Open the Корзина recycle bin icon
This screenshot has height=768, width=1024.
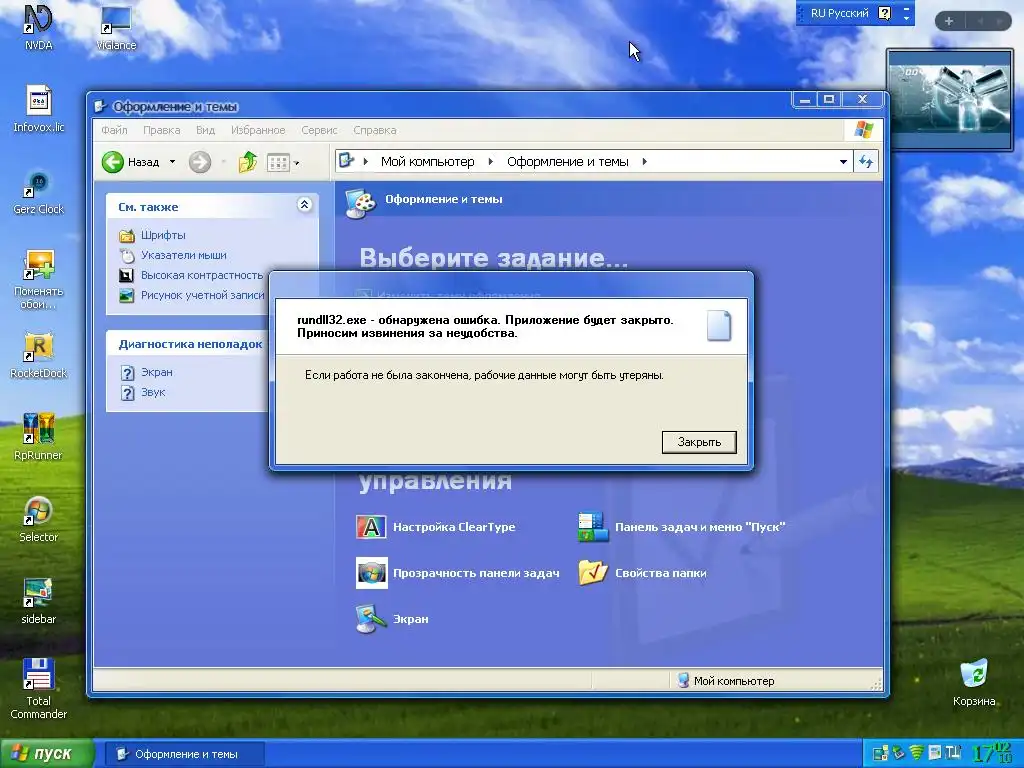[x=974, y=682]
